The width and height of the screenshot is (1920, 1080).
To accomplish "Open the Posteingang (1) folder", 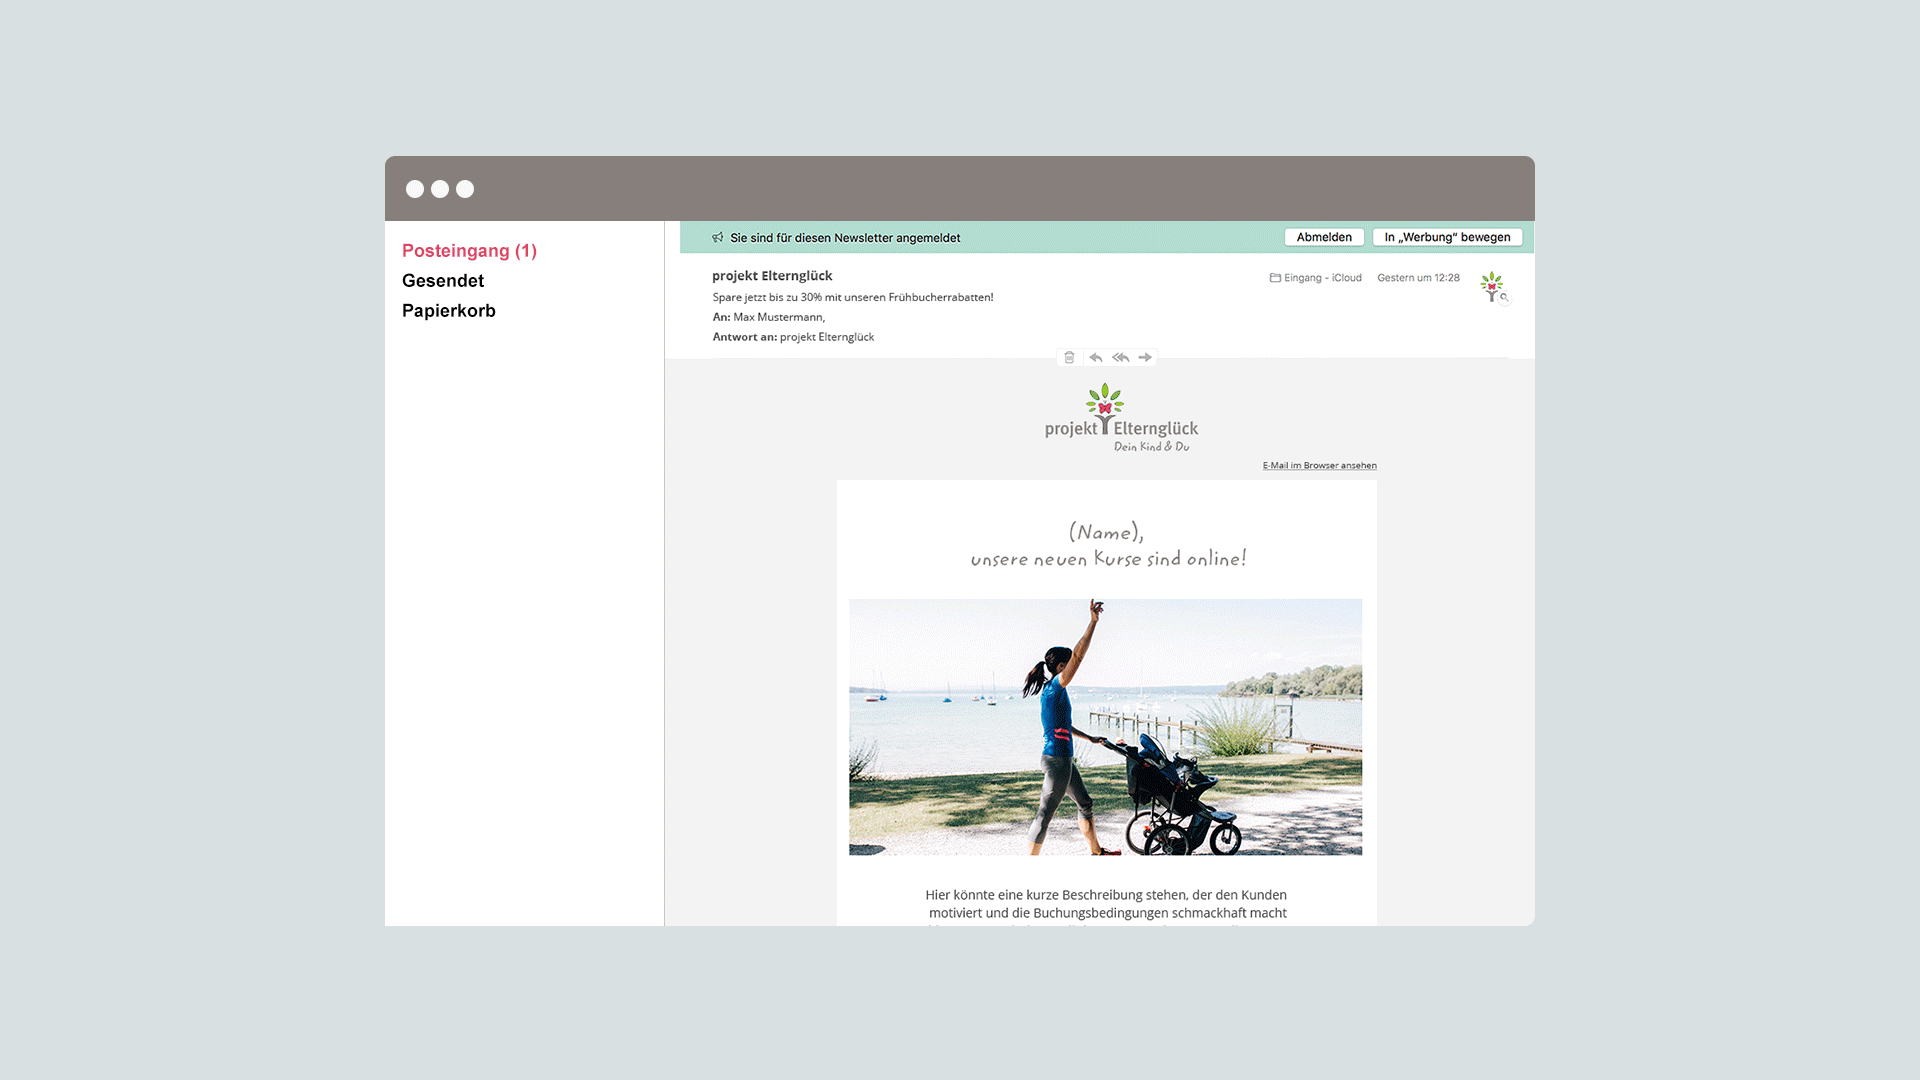I will coord(469,251).
